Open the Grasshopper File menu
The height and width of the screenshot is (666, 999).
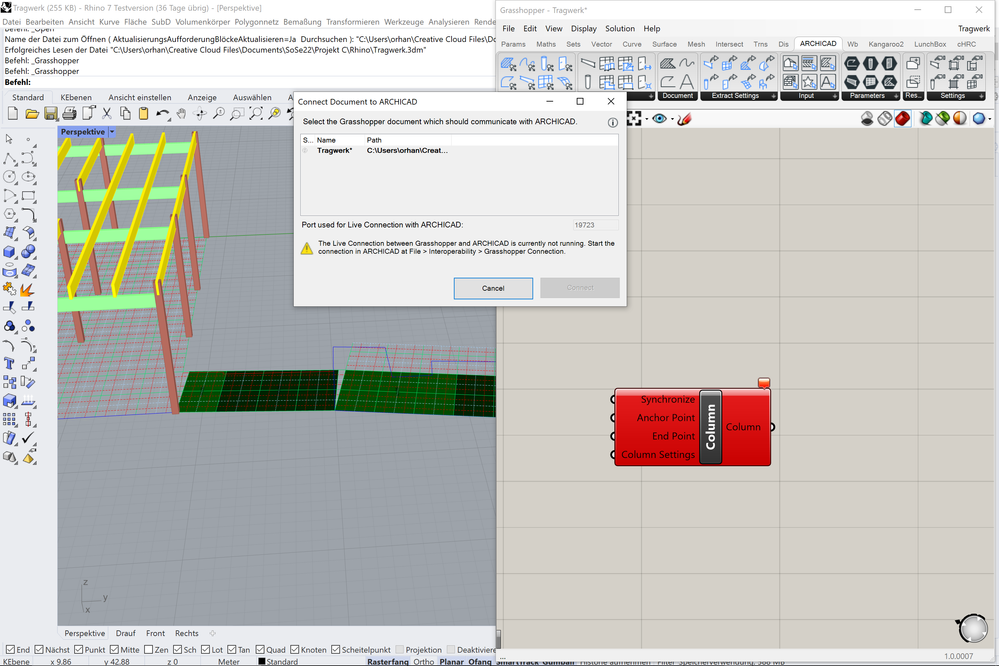pyautogui.click(x=508, y=29)
